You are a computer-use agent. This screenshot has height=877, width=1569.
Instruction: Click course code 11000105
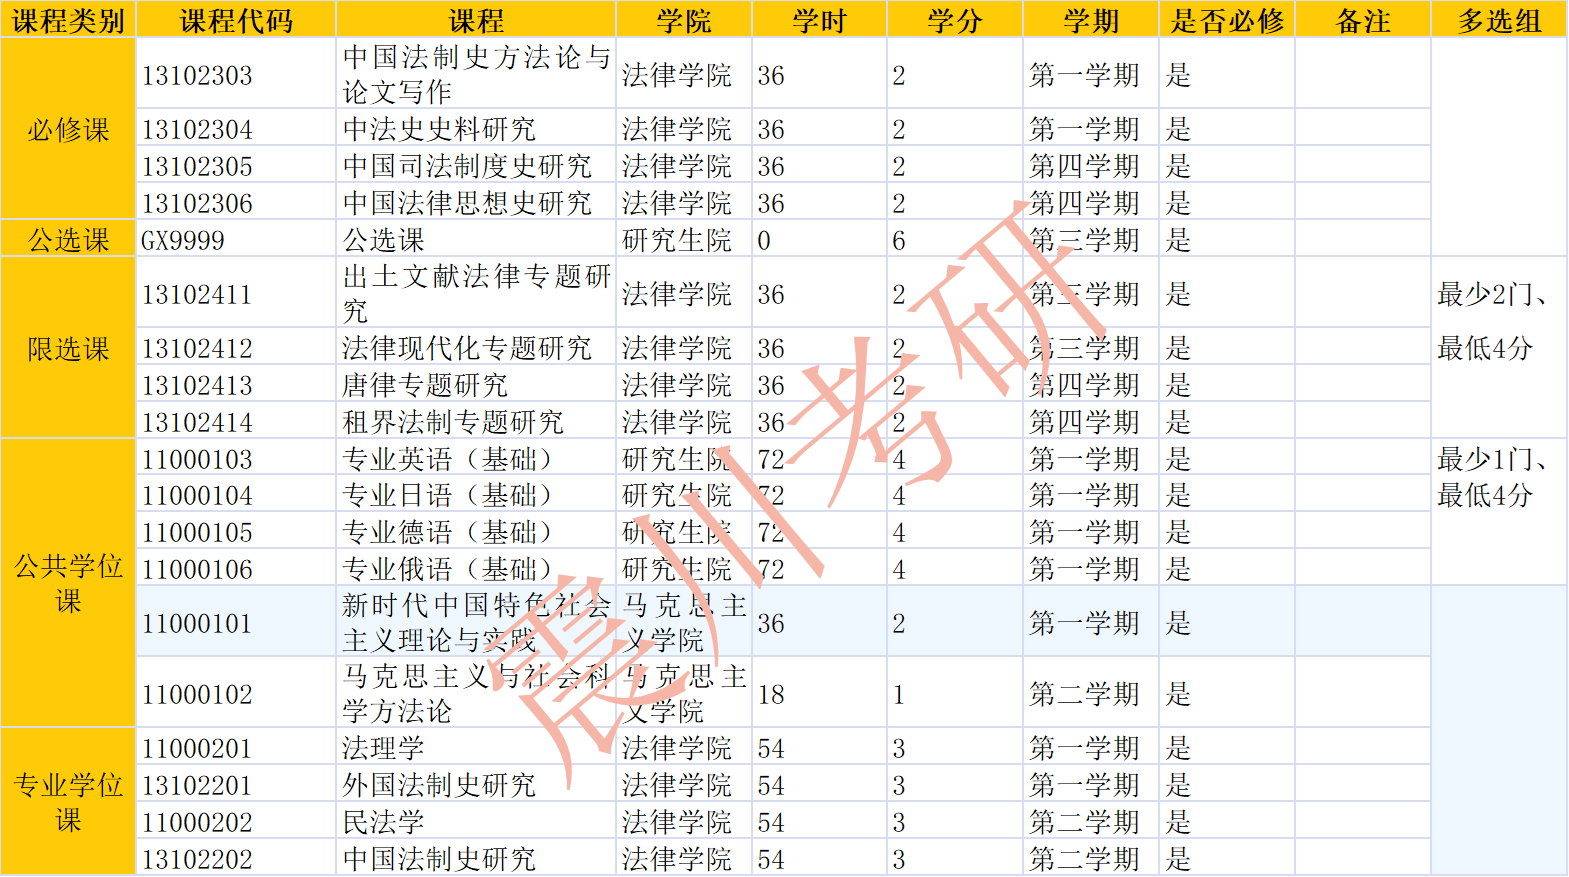(x=197, y=532)
